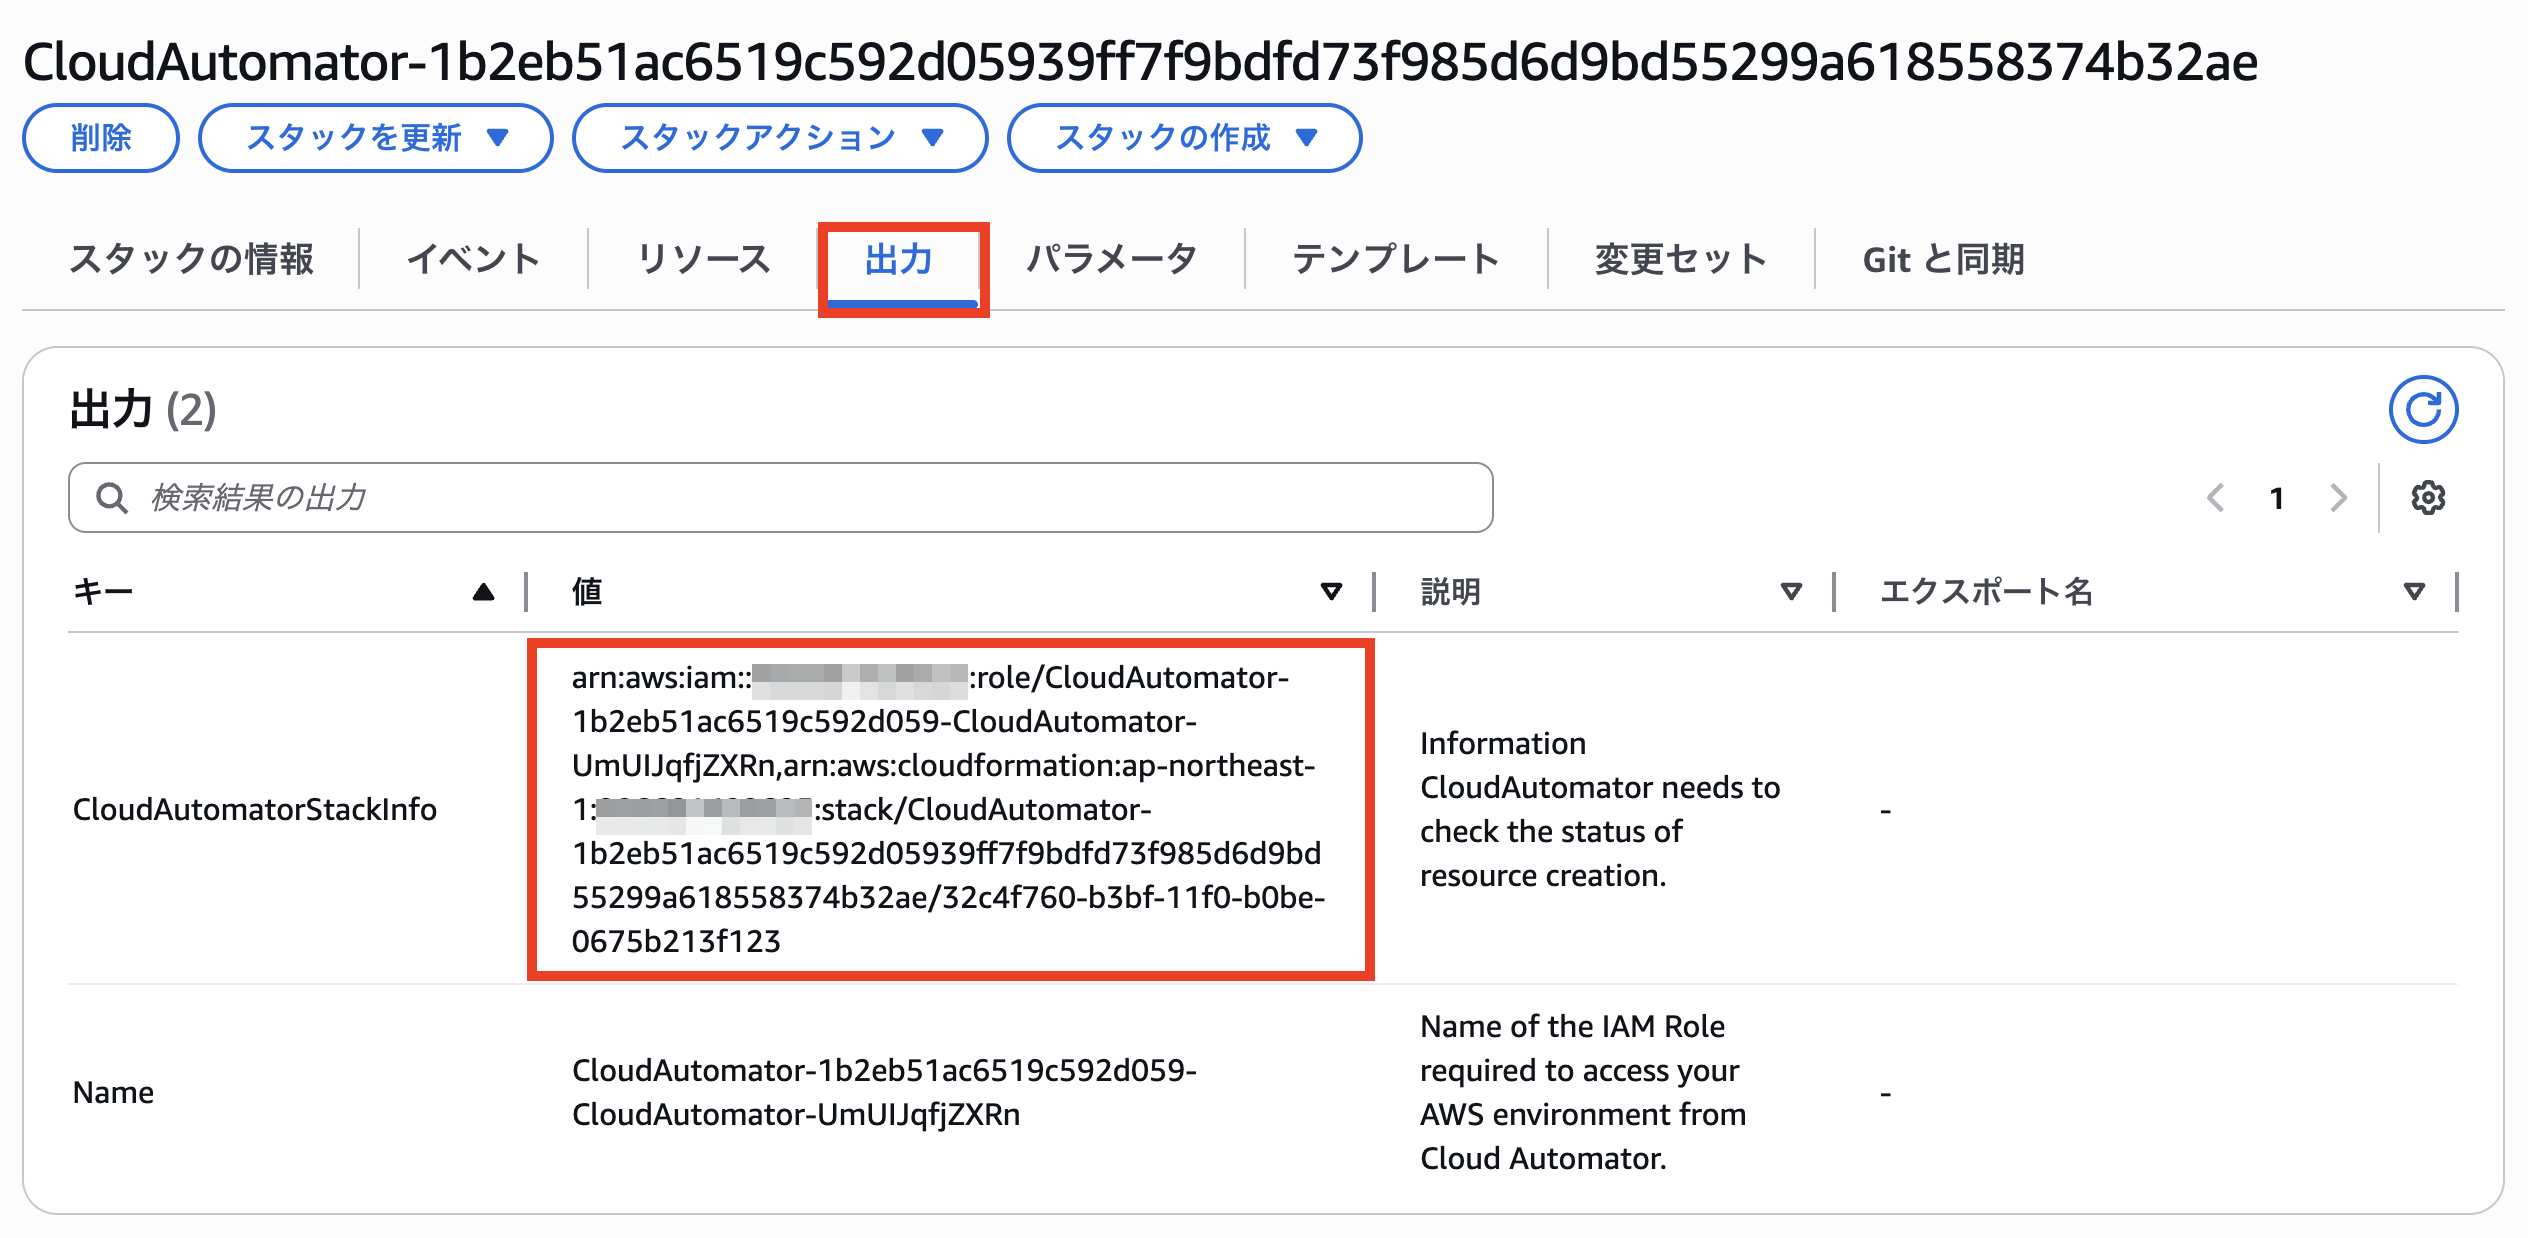
Task: Focus the 検索結果の出力 search field
Action: pos(780,497)
